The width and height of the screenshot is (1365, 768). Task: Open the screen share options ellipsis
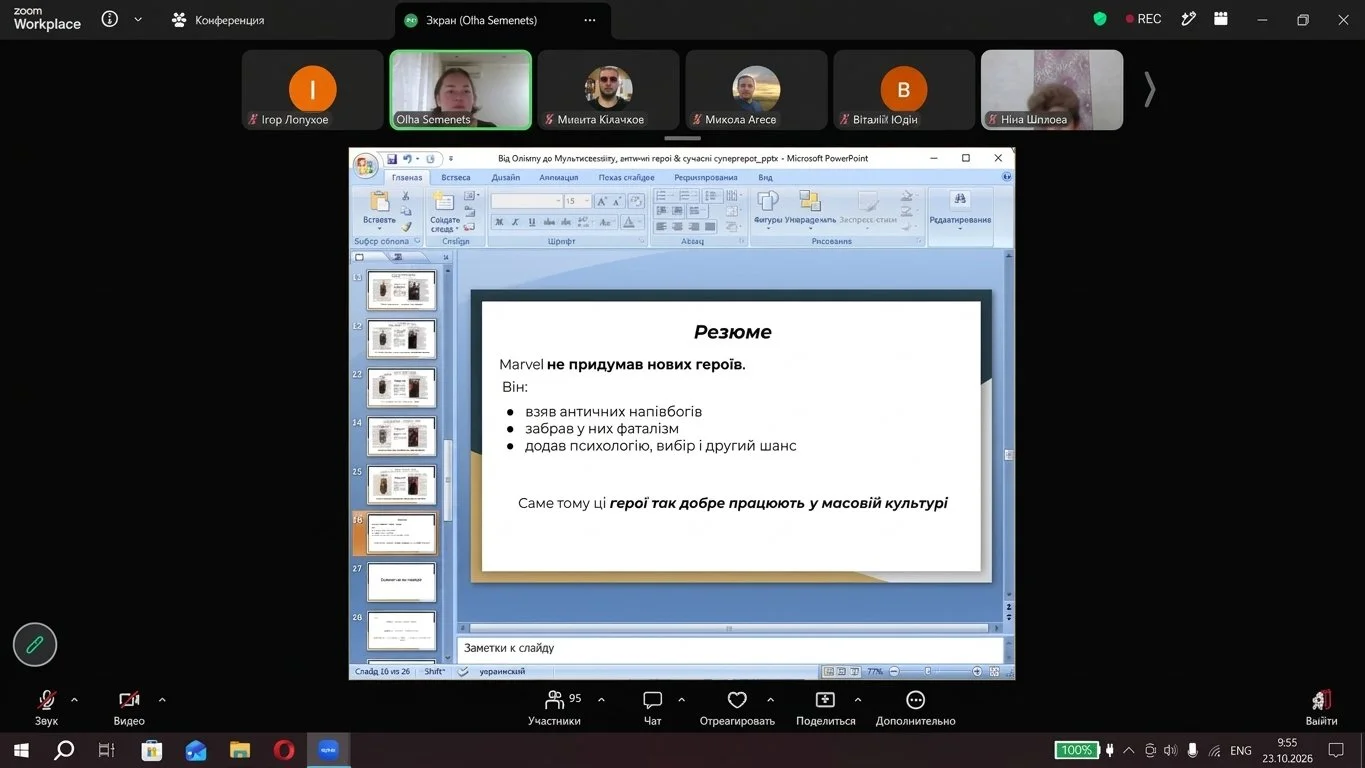pyautogui.click(x=590, y=20)
